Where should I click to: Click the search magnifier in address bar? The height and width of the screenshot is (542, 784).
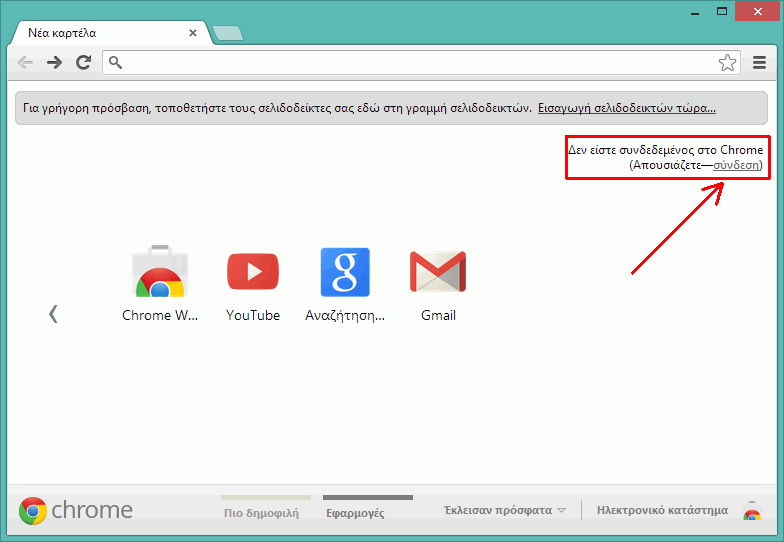[116, 62]
